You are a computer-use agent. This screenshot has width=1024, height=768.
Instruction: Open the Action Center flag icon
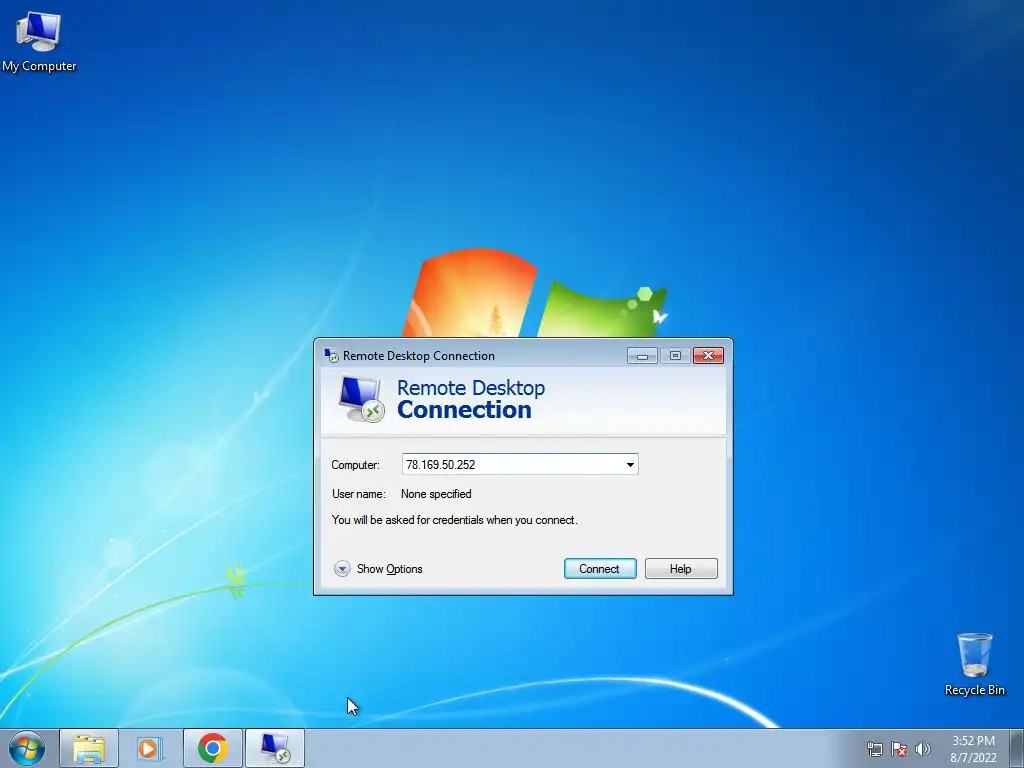pos(899,749)
